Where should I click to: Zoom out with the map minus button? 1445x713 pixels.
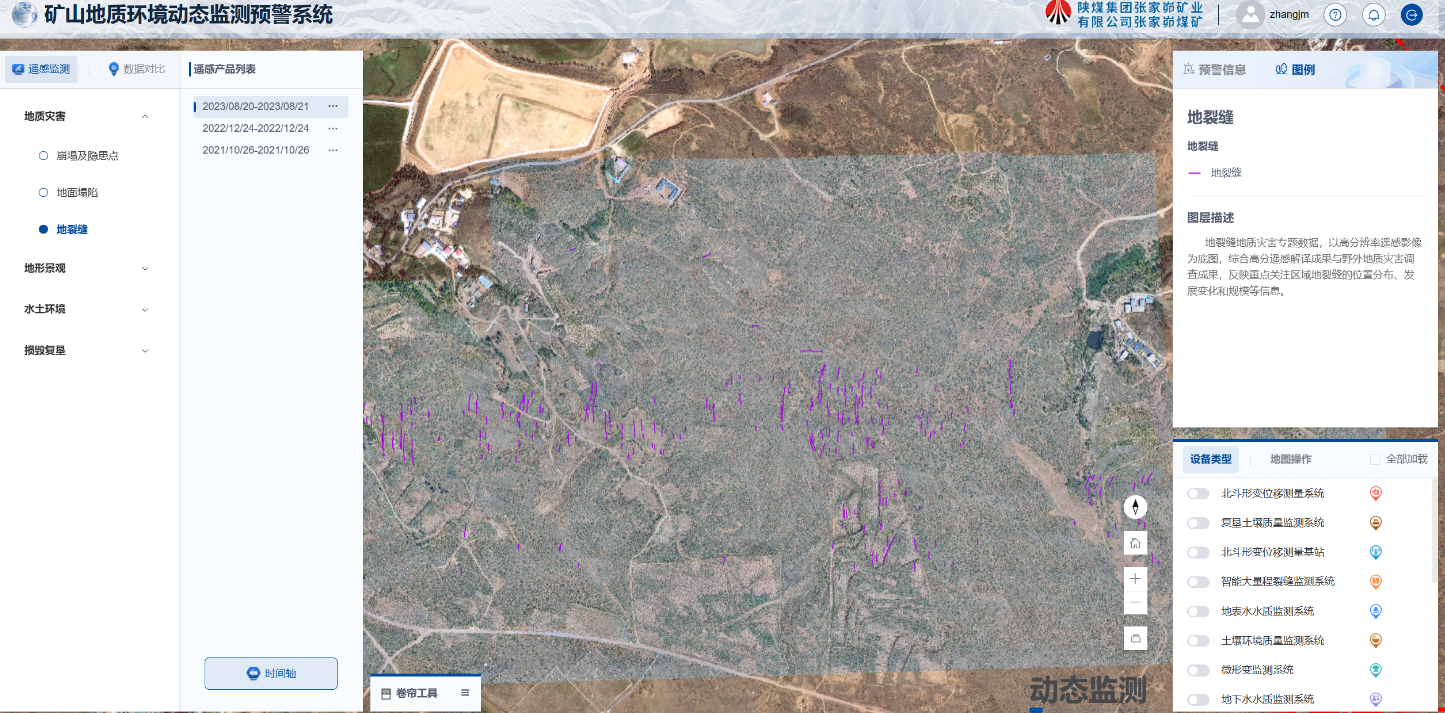coord(1135,603)
